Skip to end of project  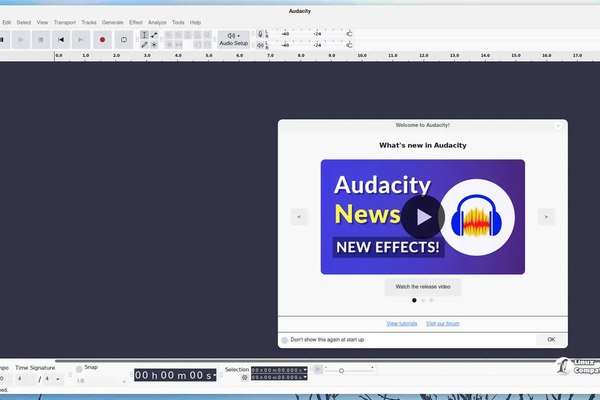coord(81,39)
